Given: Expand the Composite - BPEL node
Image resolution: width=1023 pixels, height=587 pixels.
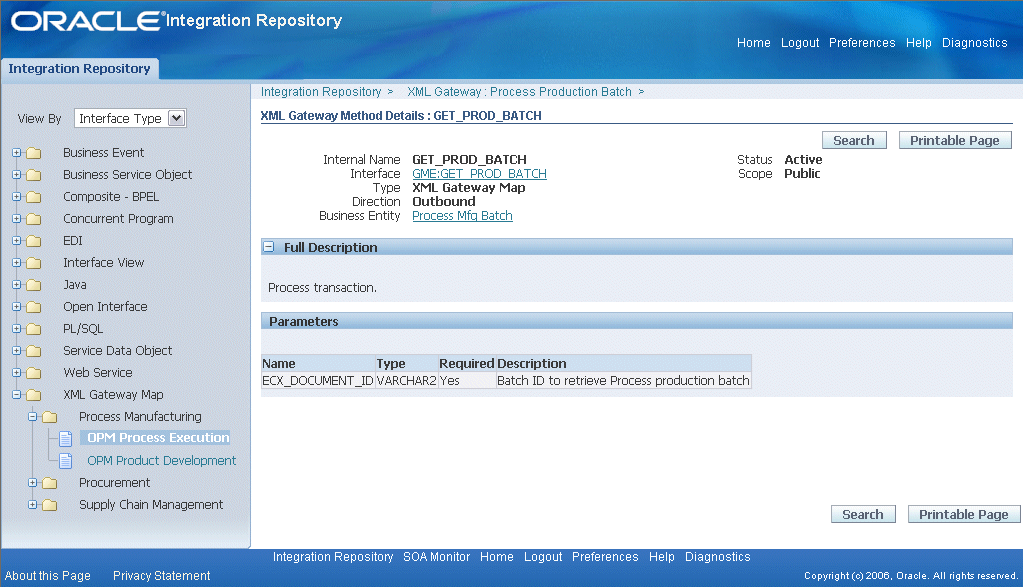Looking at the screenshot, I should [x=16, y=196].
